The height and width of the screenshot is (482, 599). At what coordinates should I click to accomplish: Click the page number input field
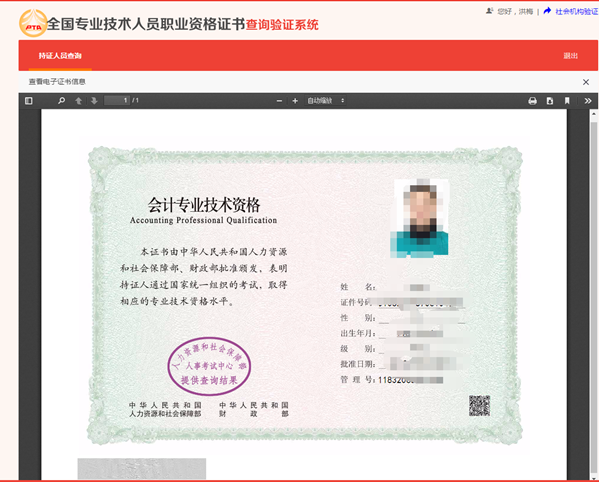117,100
